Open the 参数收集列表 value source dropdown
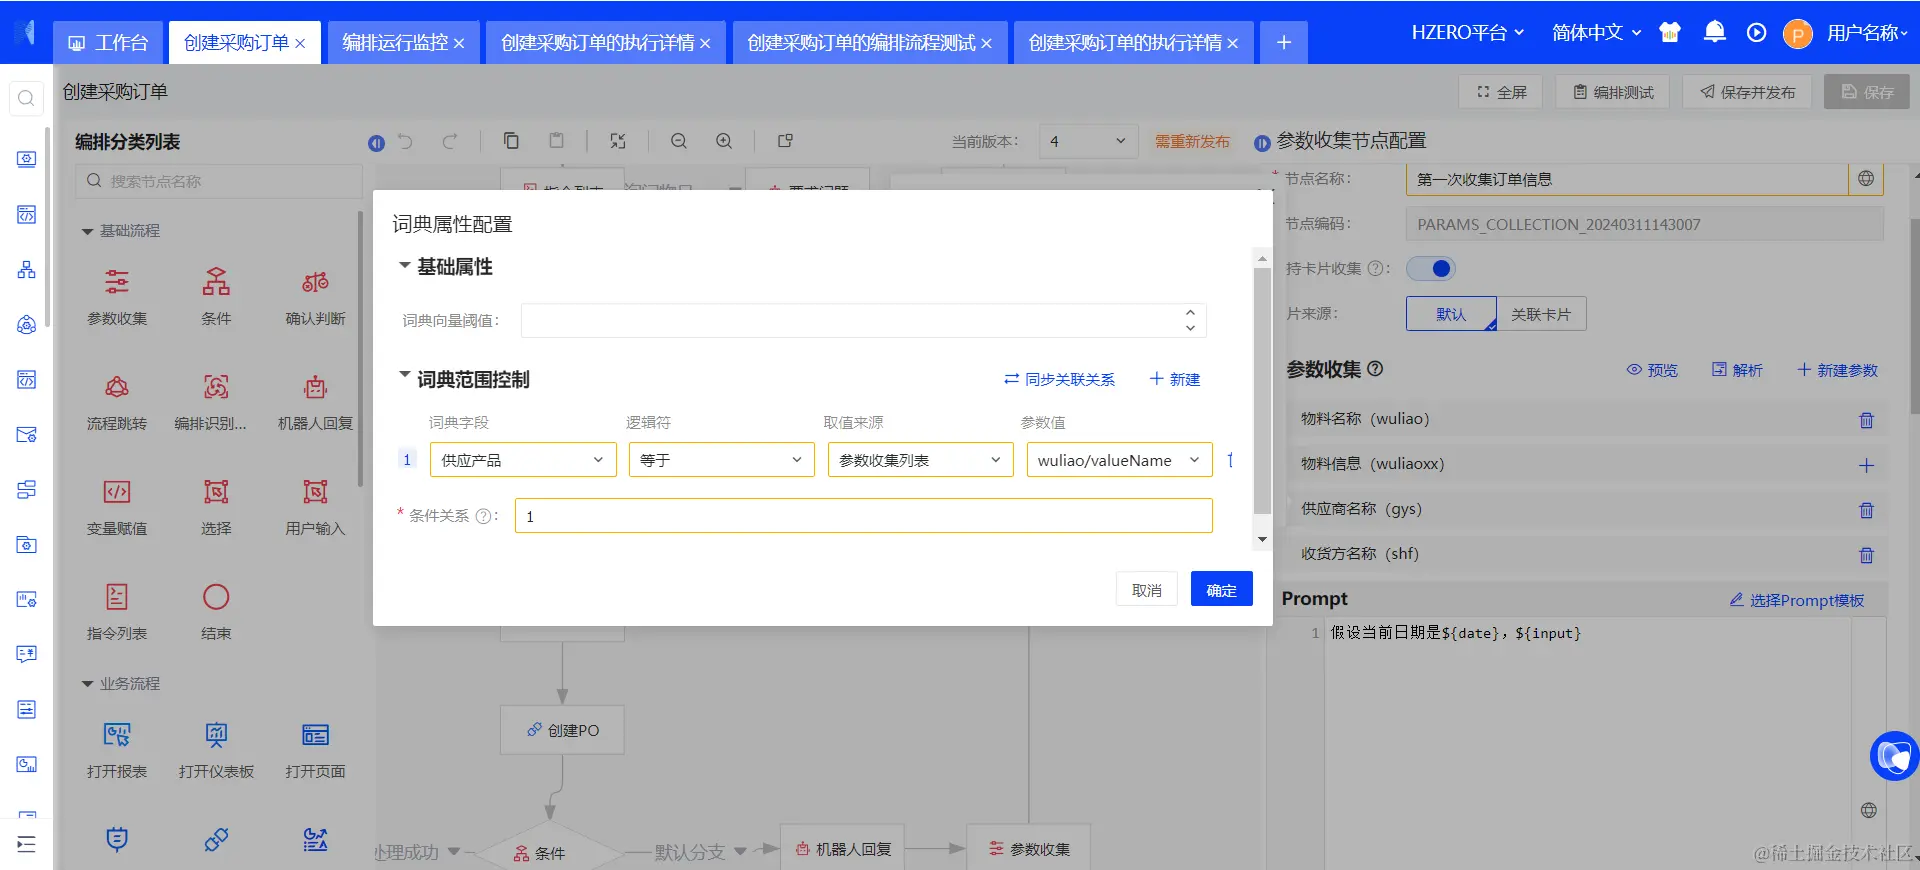The width and height of the screenshot is (1920, 870). click(920, 460)
